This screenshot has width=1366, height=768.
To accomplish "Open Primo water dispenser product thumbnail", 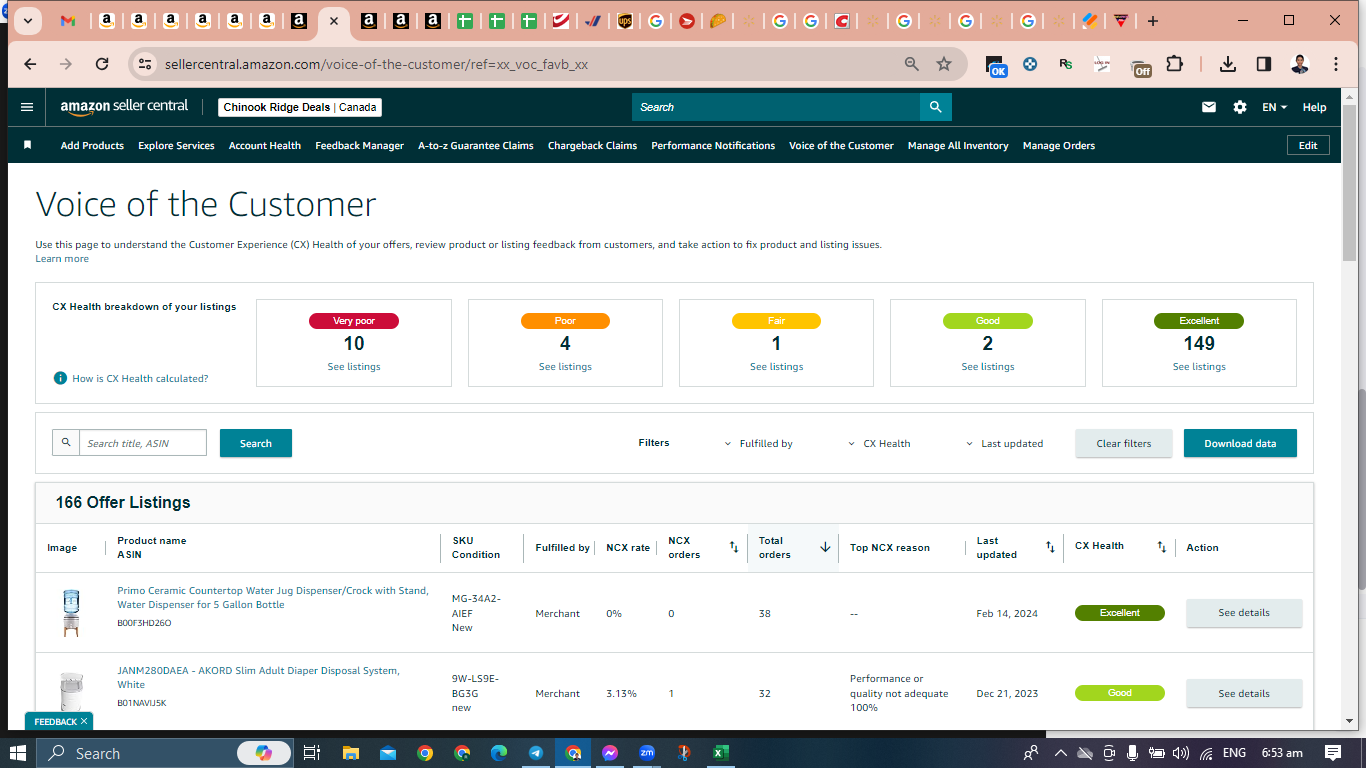I will pos(70,612).
